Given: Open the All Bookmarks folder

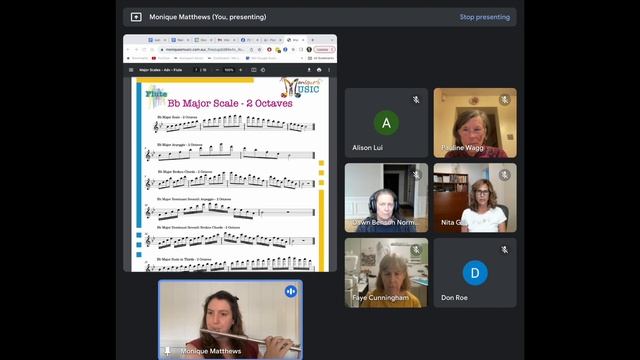Looking at the screenshot, I should coord(321,58).
